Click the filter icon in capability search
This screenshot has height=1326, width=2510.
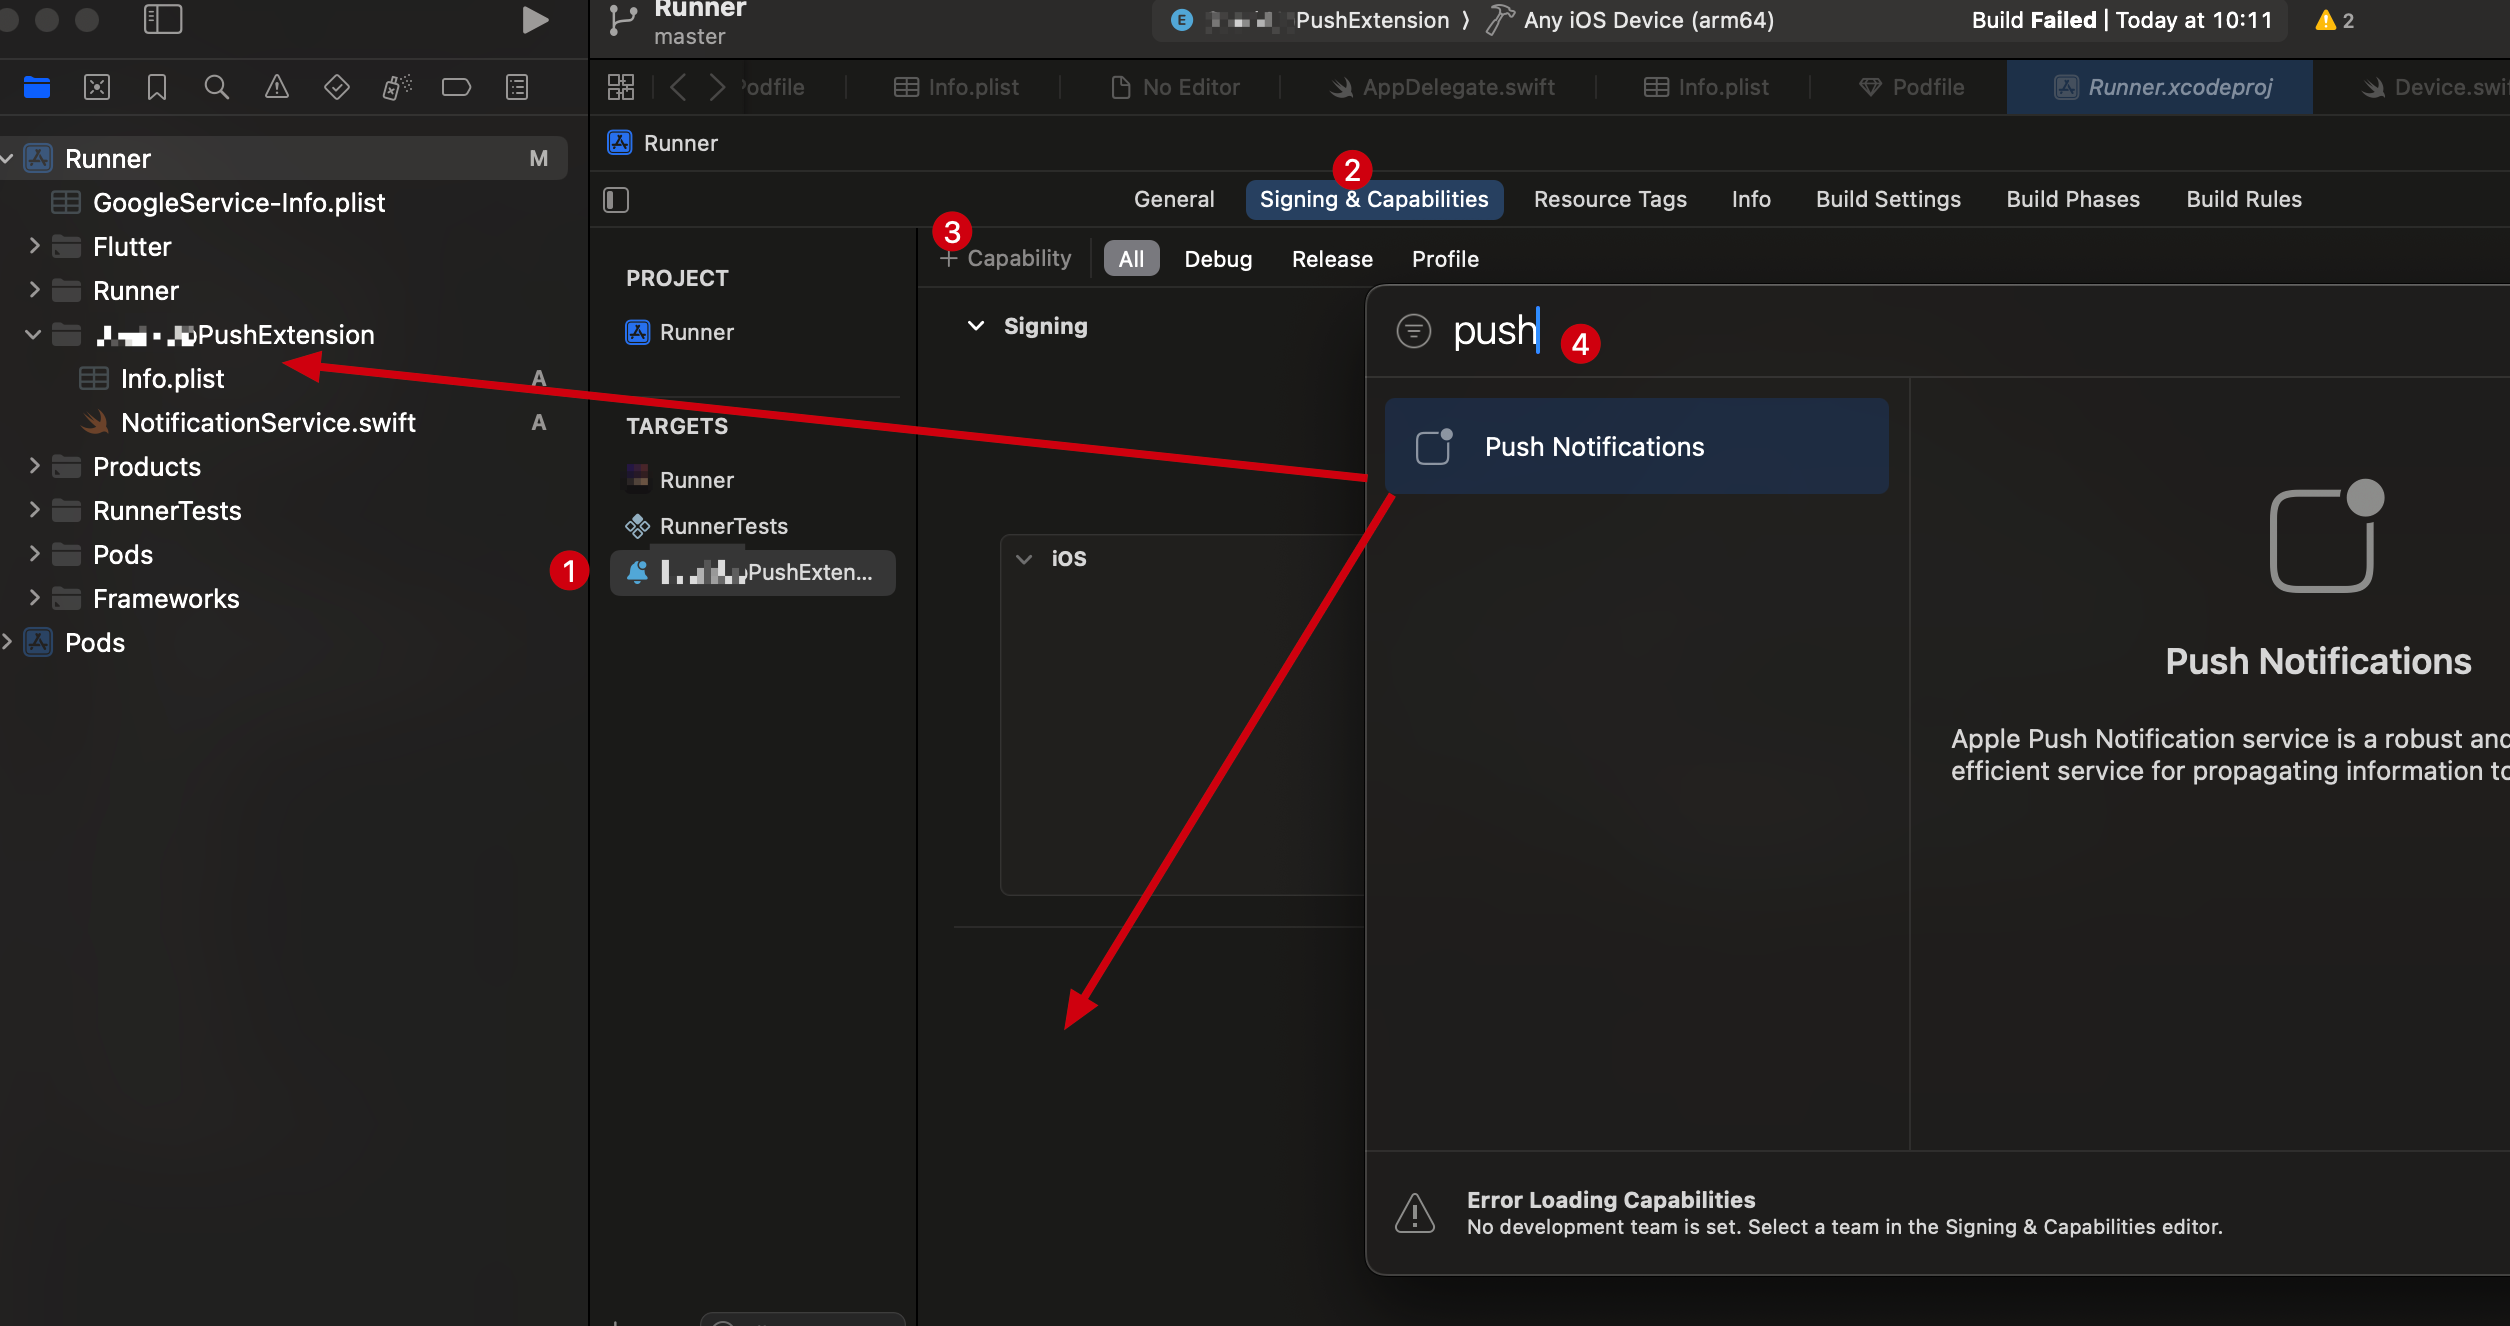(x=1414, y=330)
